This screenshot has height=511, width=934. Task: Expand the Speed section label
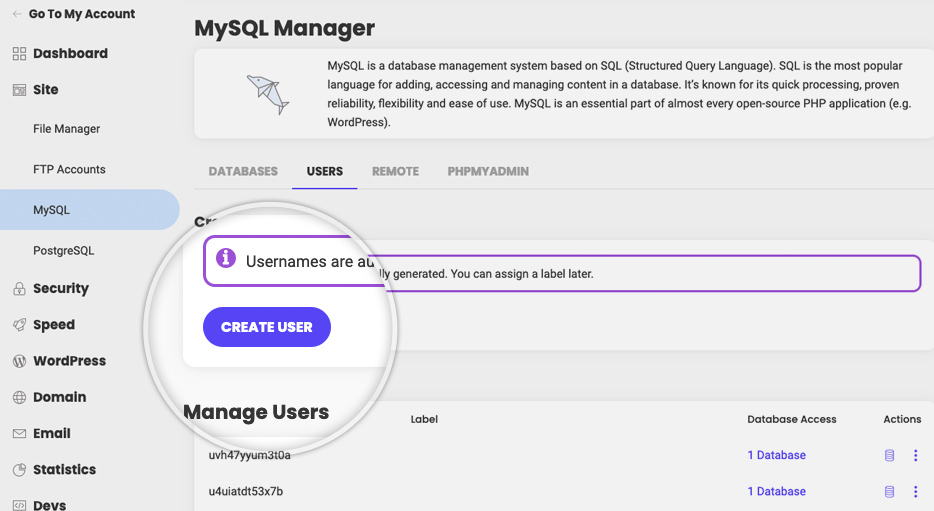point(54,325)
